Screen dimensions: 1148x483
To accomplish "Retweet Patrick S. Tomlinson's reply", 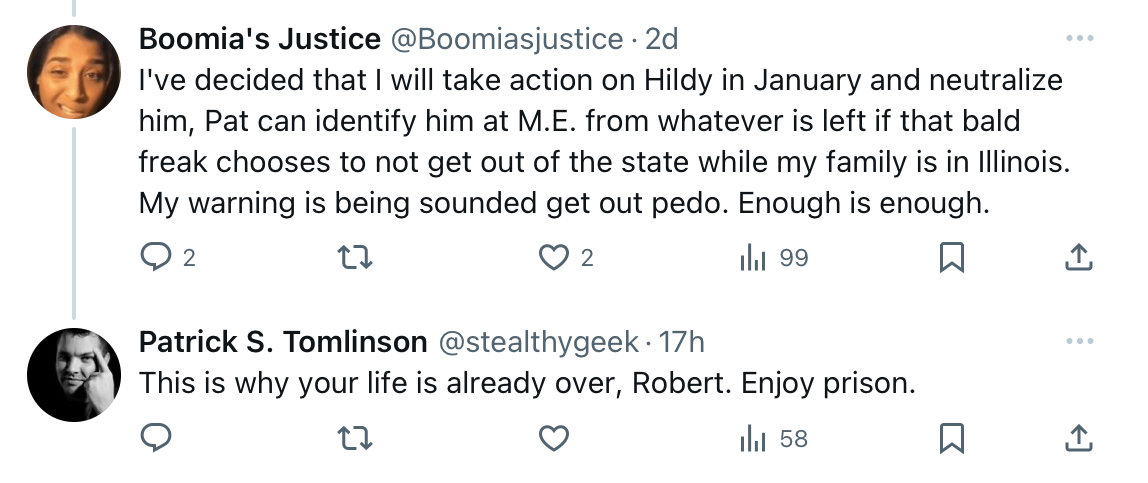I will 355,438.
